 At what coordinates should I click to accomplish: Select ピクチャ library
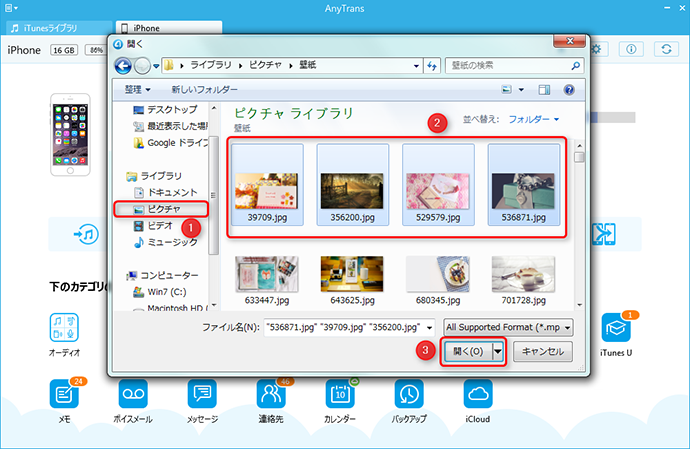(161, 209)
